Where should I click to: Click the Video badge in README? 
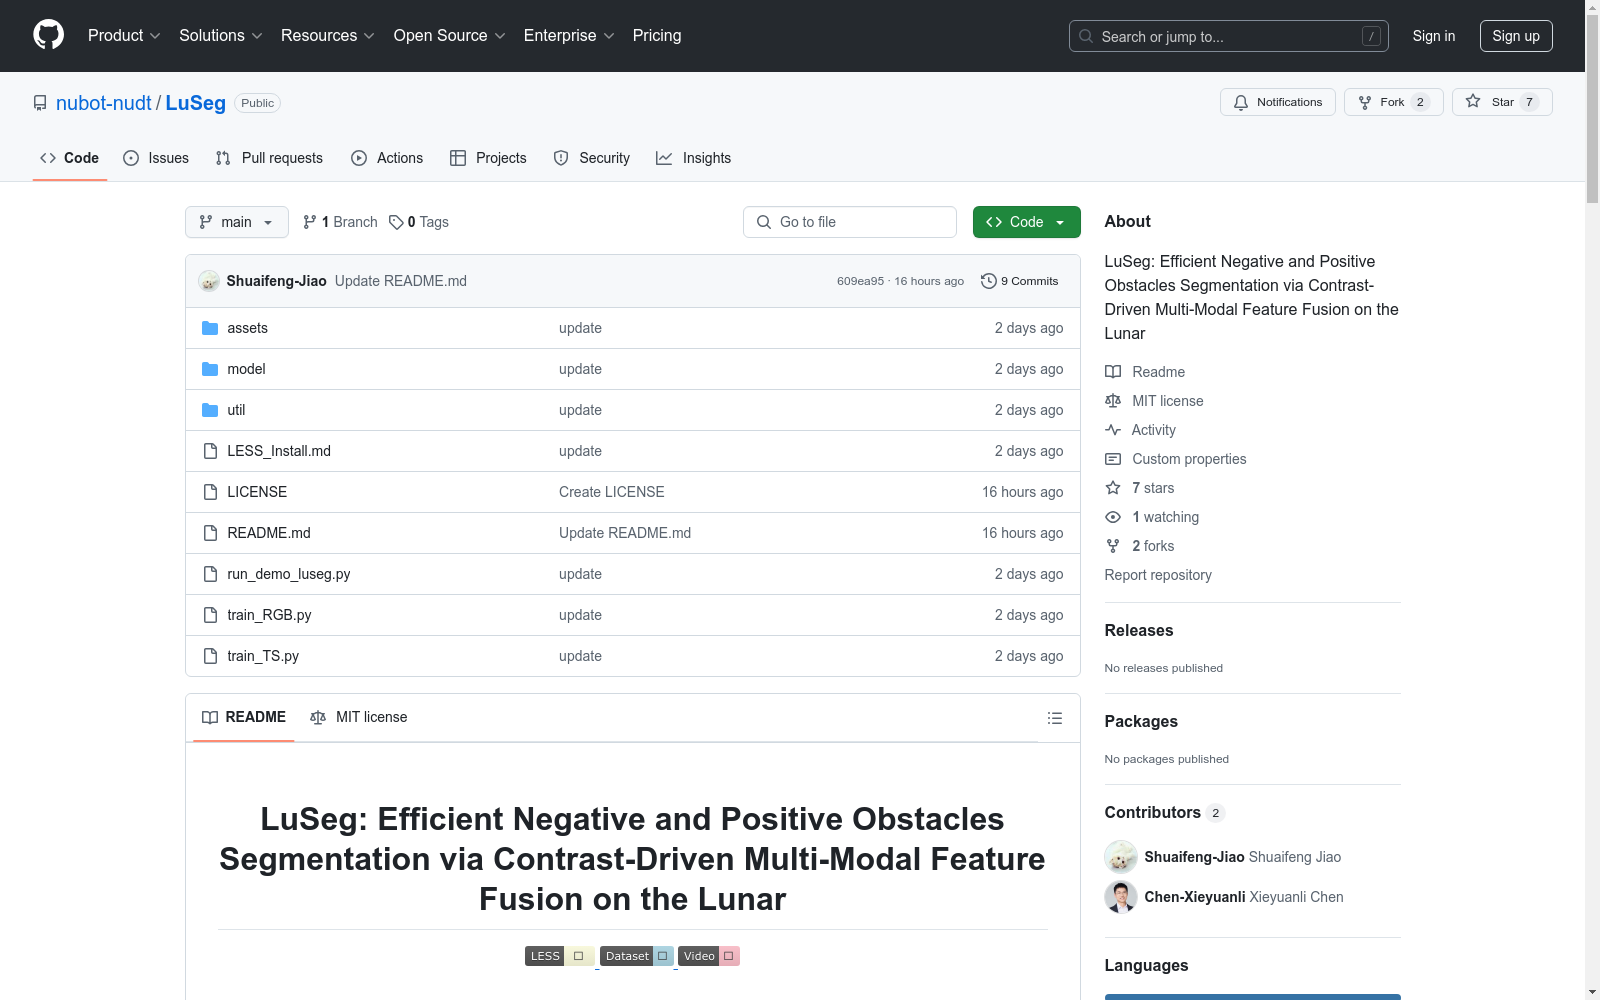tap(709, 956)
